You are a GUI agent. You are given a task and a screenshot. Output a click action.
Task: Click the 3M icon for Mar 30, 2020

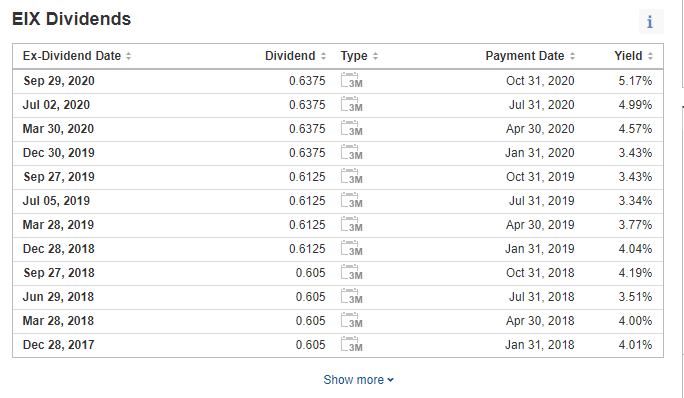352,128
